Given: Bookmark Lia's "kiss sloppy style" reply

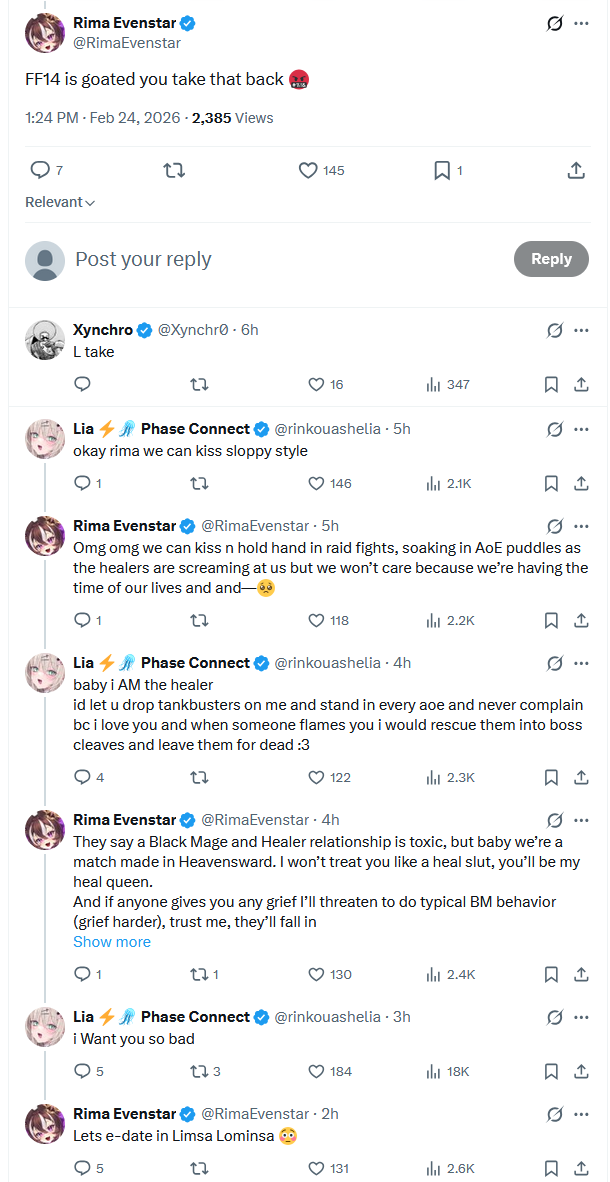Looking at the screenshot, I should click(x=551, y=483).
